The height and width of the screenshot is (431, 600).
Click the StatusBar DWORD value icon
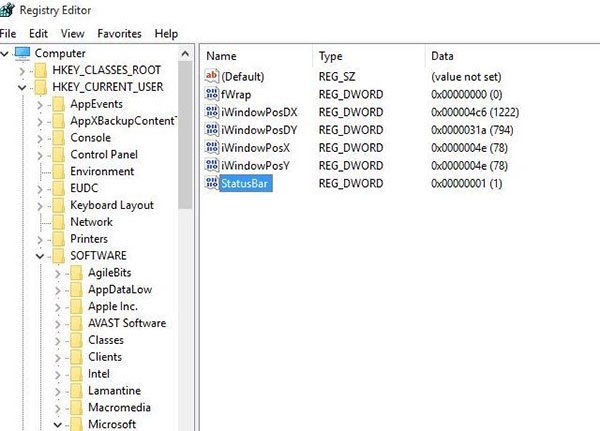[211, 184]
